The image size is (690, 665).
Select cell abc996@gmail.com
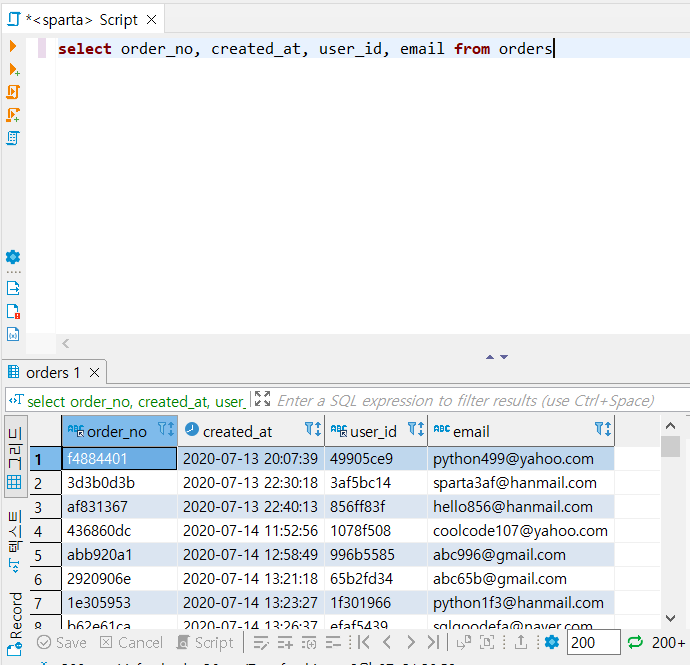pos(521,555)
